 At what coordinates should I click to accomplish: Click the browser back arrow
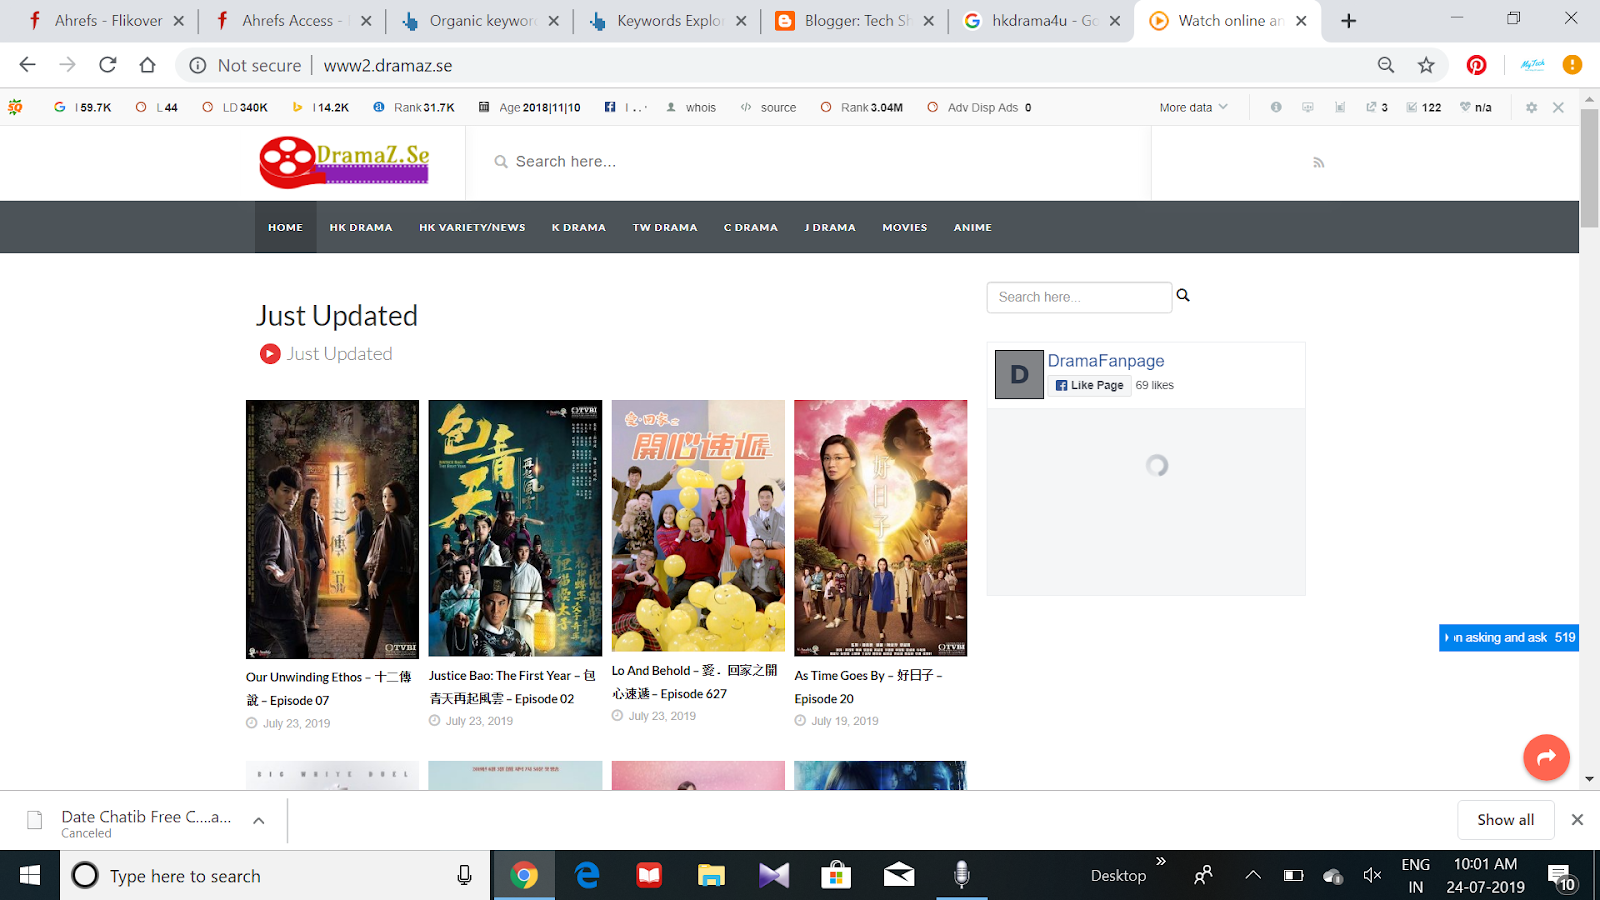[x=27, y=65]
